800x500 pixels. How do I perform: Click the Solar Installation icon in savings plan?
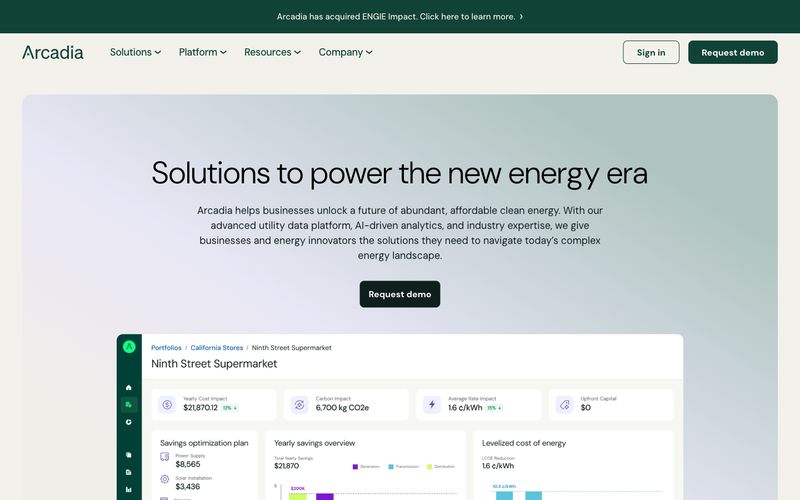pyautogui.click(x=165, y=479)
